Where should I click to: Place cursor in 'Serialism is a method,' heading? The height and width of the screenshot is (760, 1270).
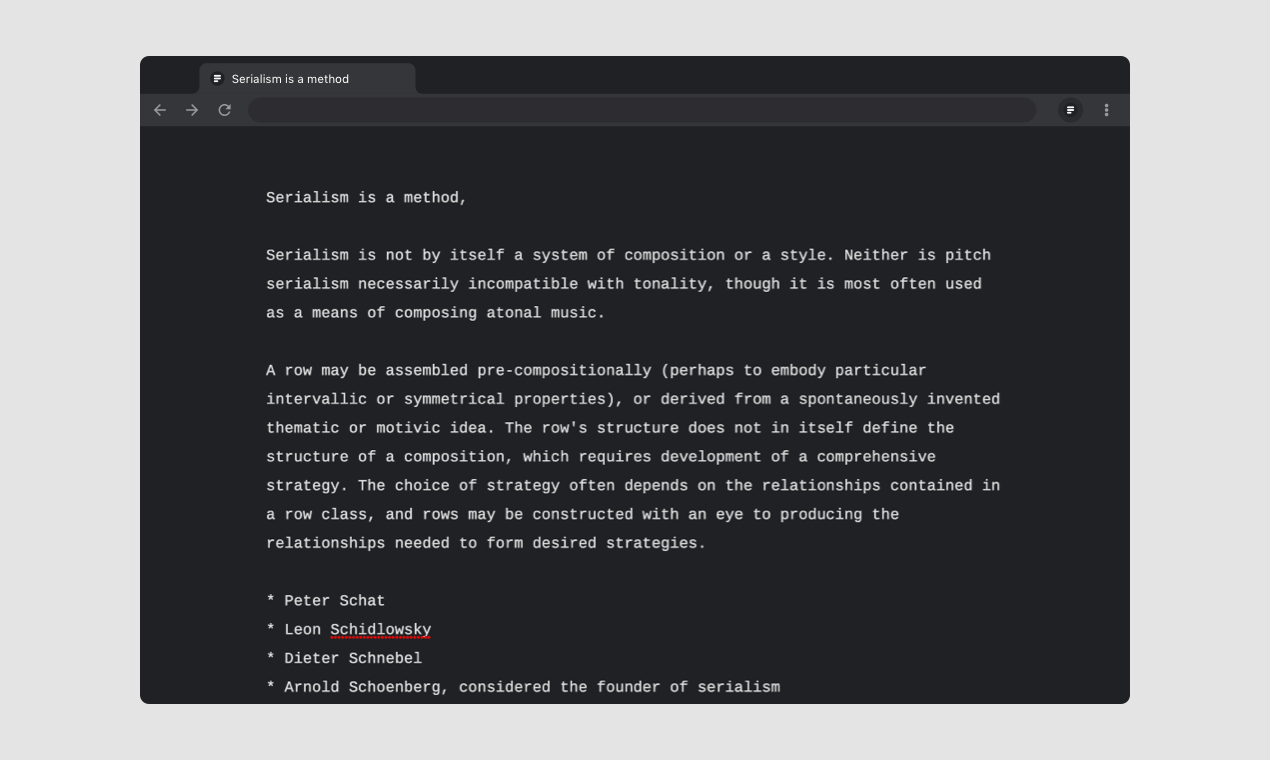(x=366, y=198)
